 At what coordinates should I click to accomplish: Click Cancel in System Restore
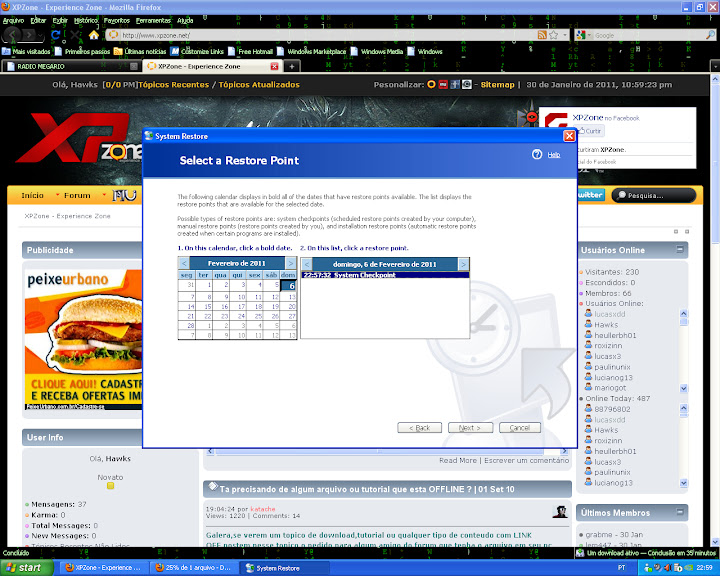tap(520, 428)
